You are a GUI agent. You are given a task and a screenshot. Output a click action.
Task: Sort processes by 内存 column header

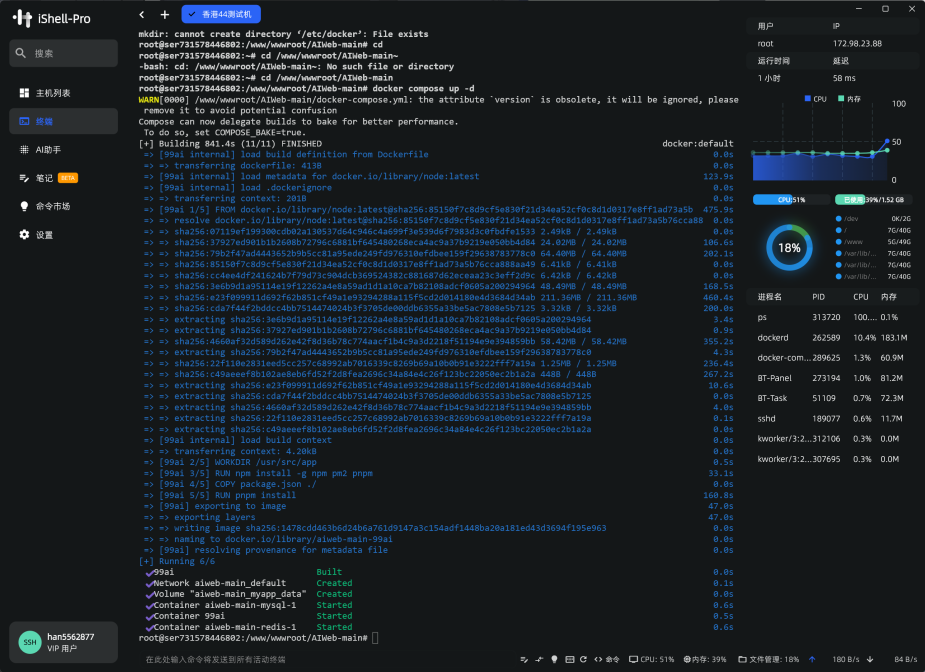tap(888, 297)
